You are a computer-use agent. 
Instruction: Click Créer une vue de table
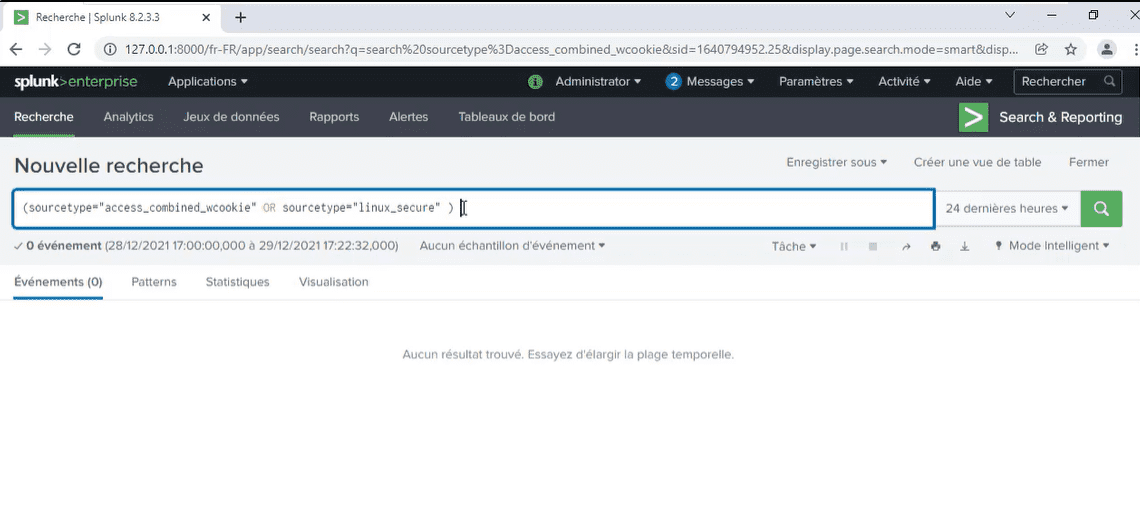[x=977, y=162]
